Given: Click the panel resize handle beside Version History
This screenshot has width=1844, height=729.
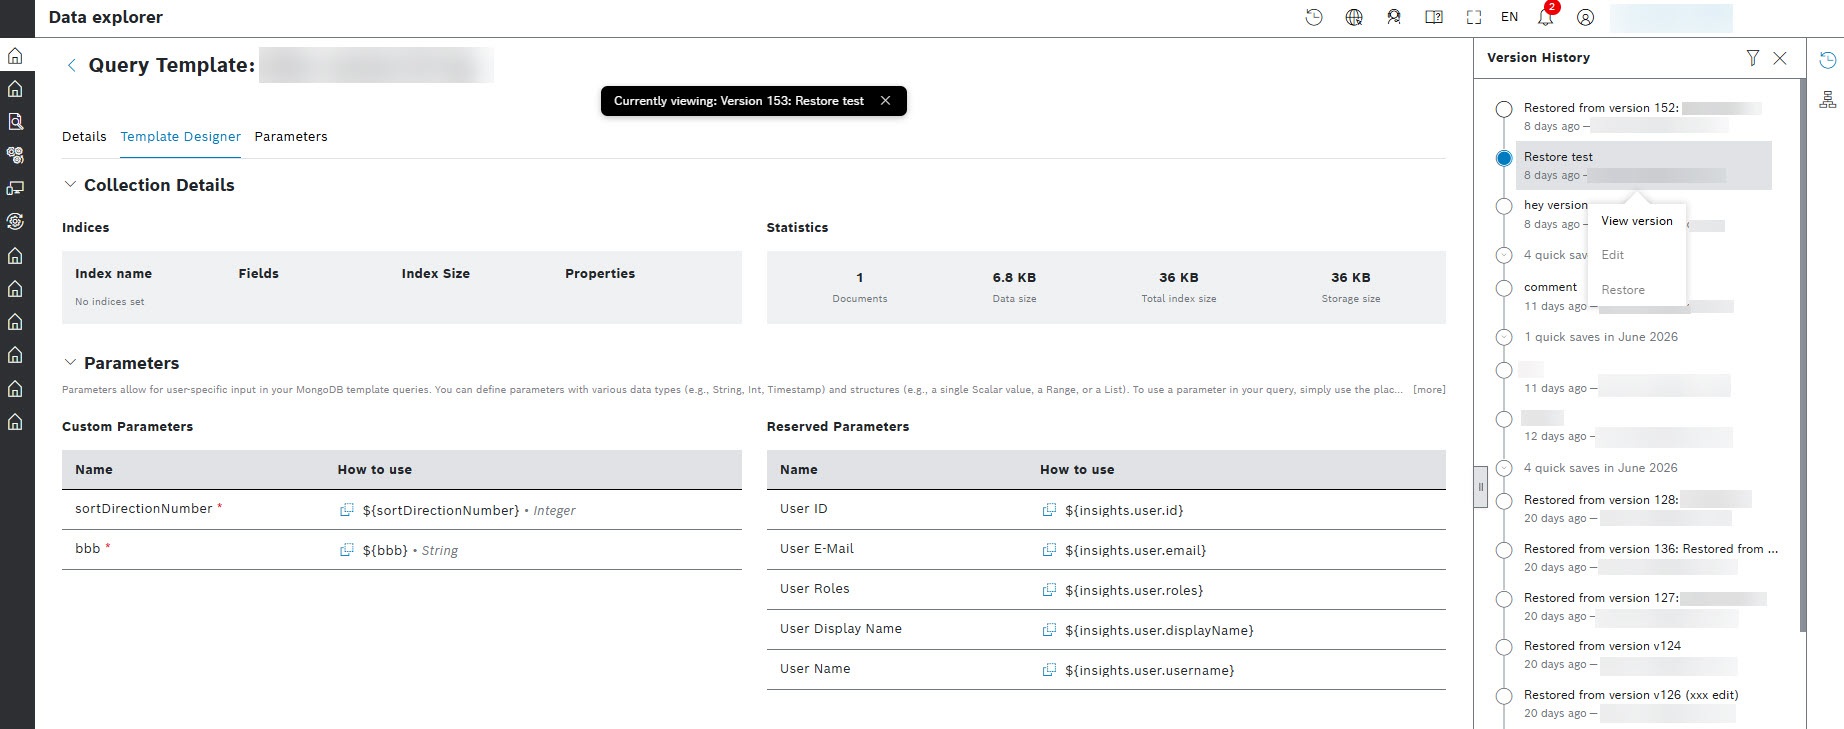Looking at the screenshot, I should [1481, 487].
